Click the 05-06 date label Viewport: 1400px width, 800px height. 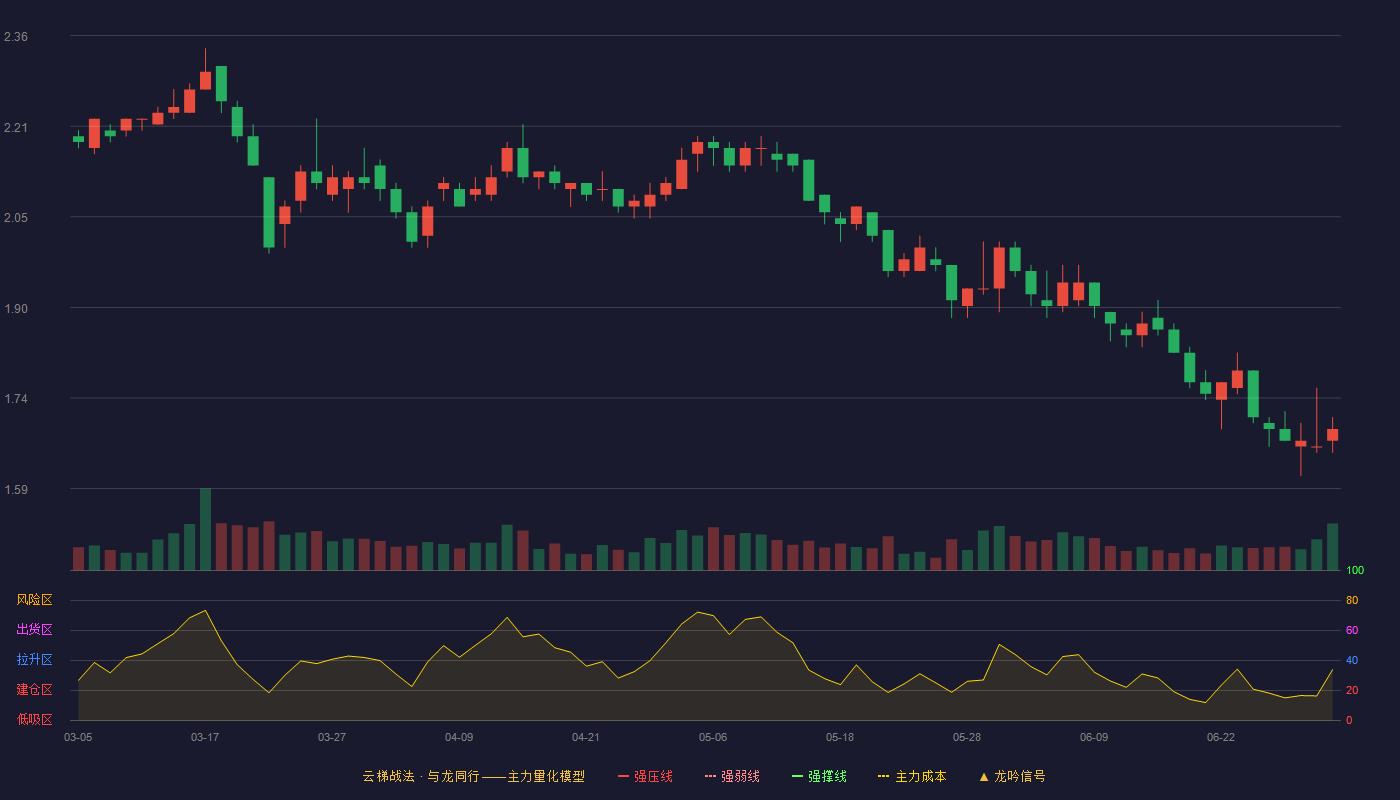(x=713, y=737)
